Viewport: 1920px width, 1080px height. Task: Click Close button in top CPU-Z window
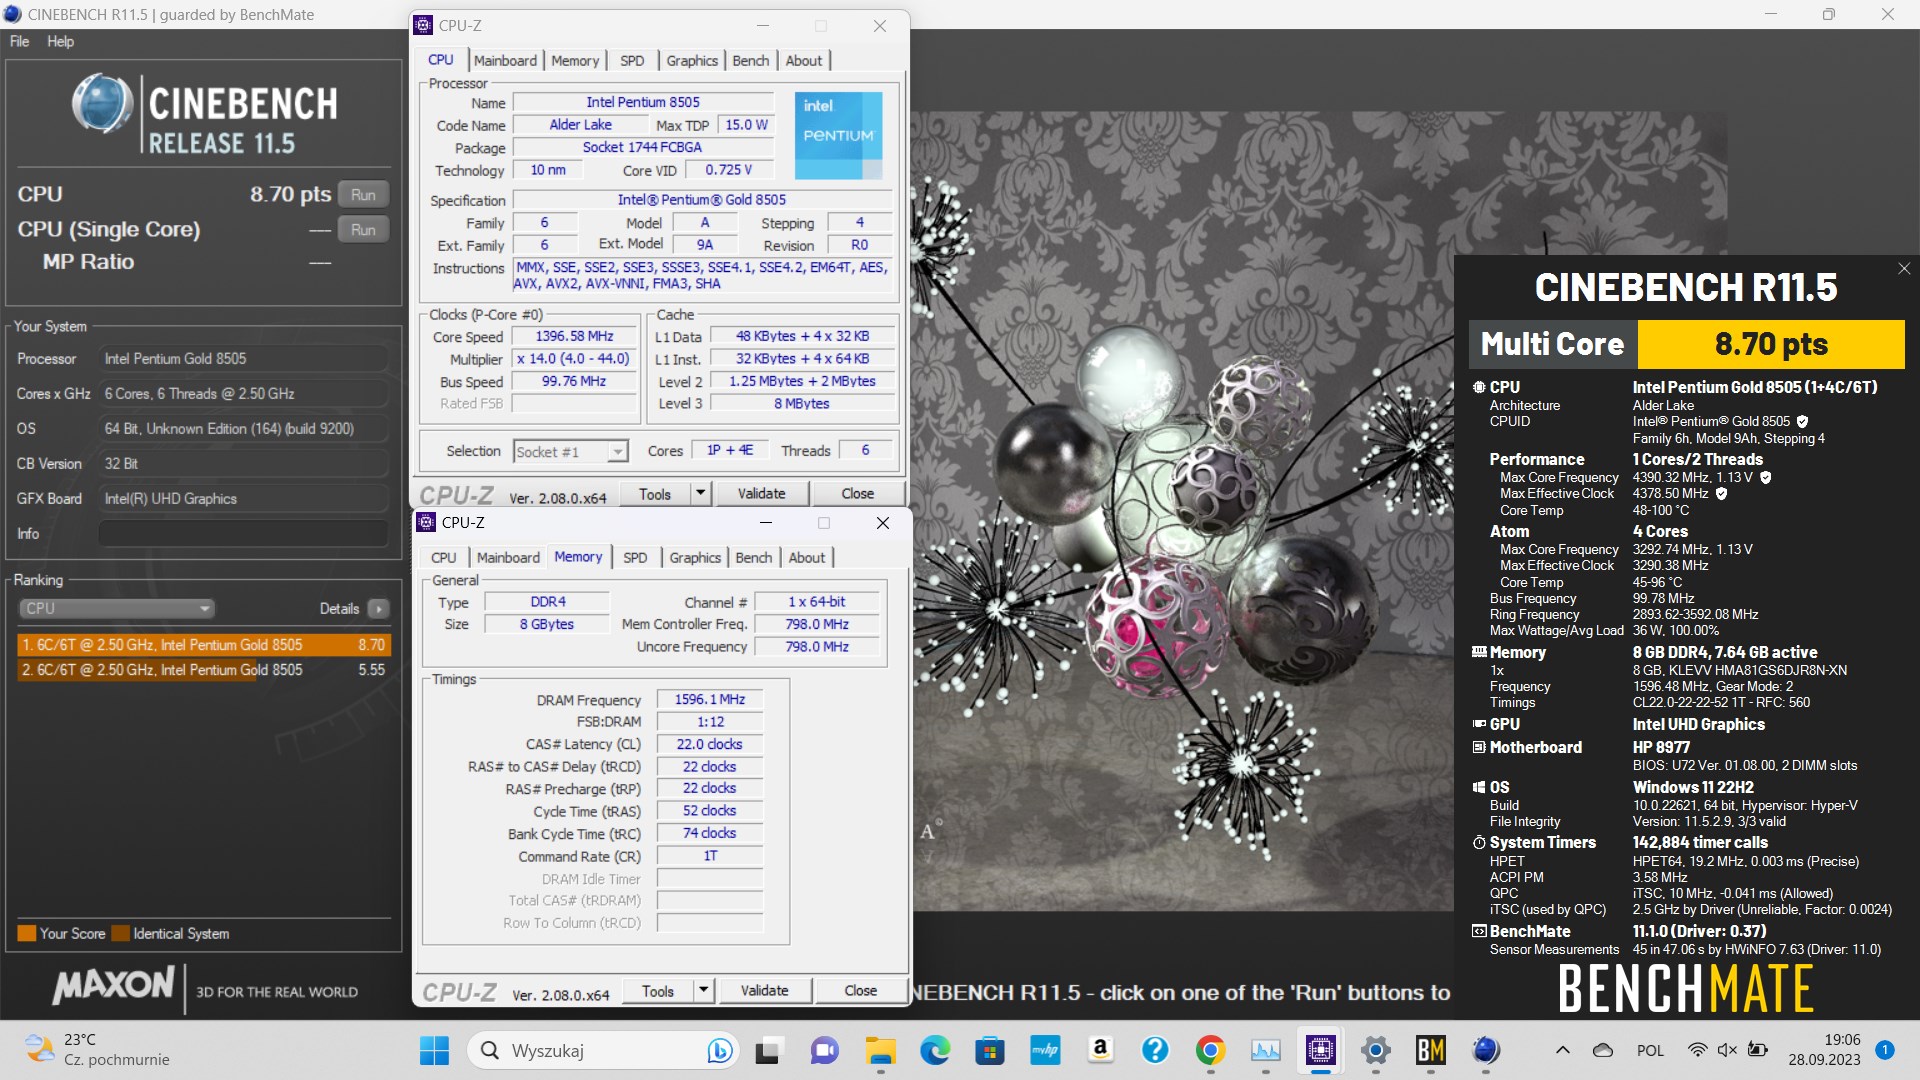click(x=858, y=494)
